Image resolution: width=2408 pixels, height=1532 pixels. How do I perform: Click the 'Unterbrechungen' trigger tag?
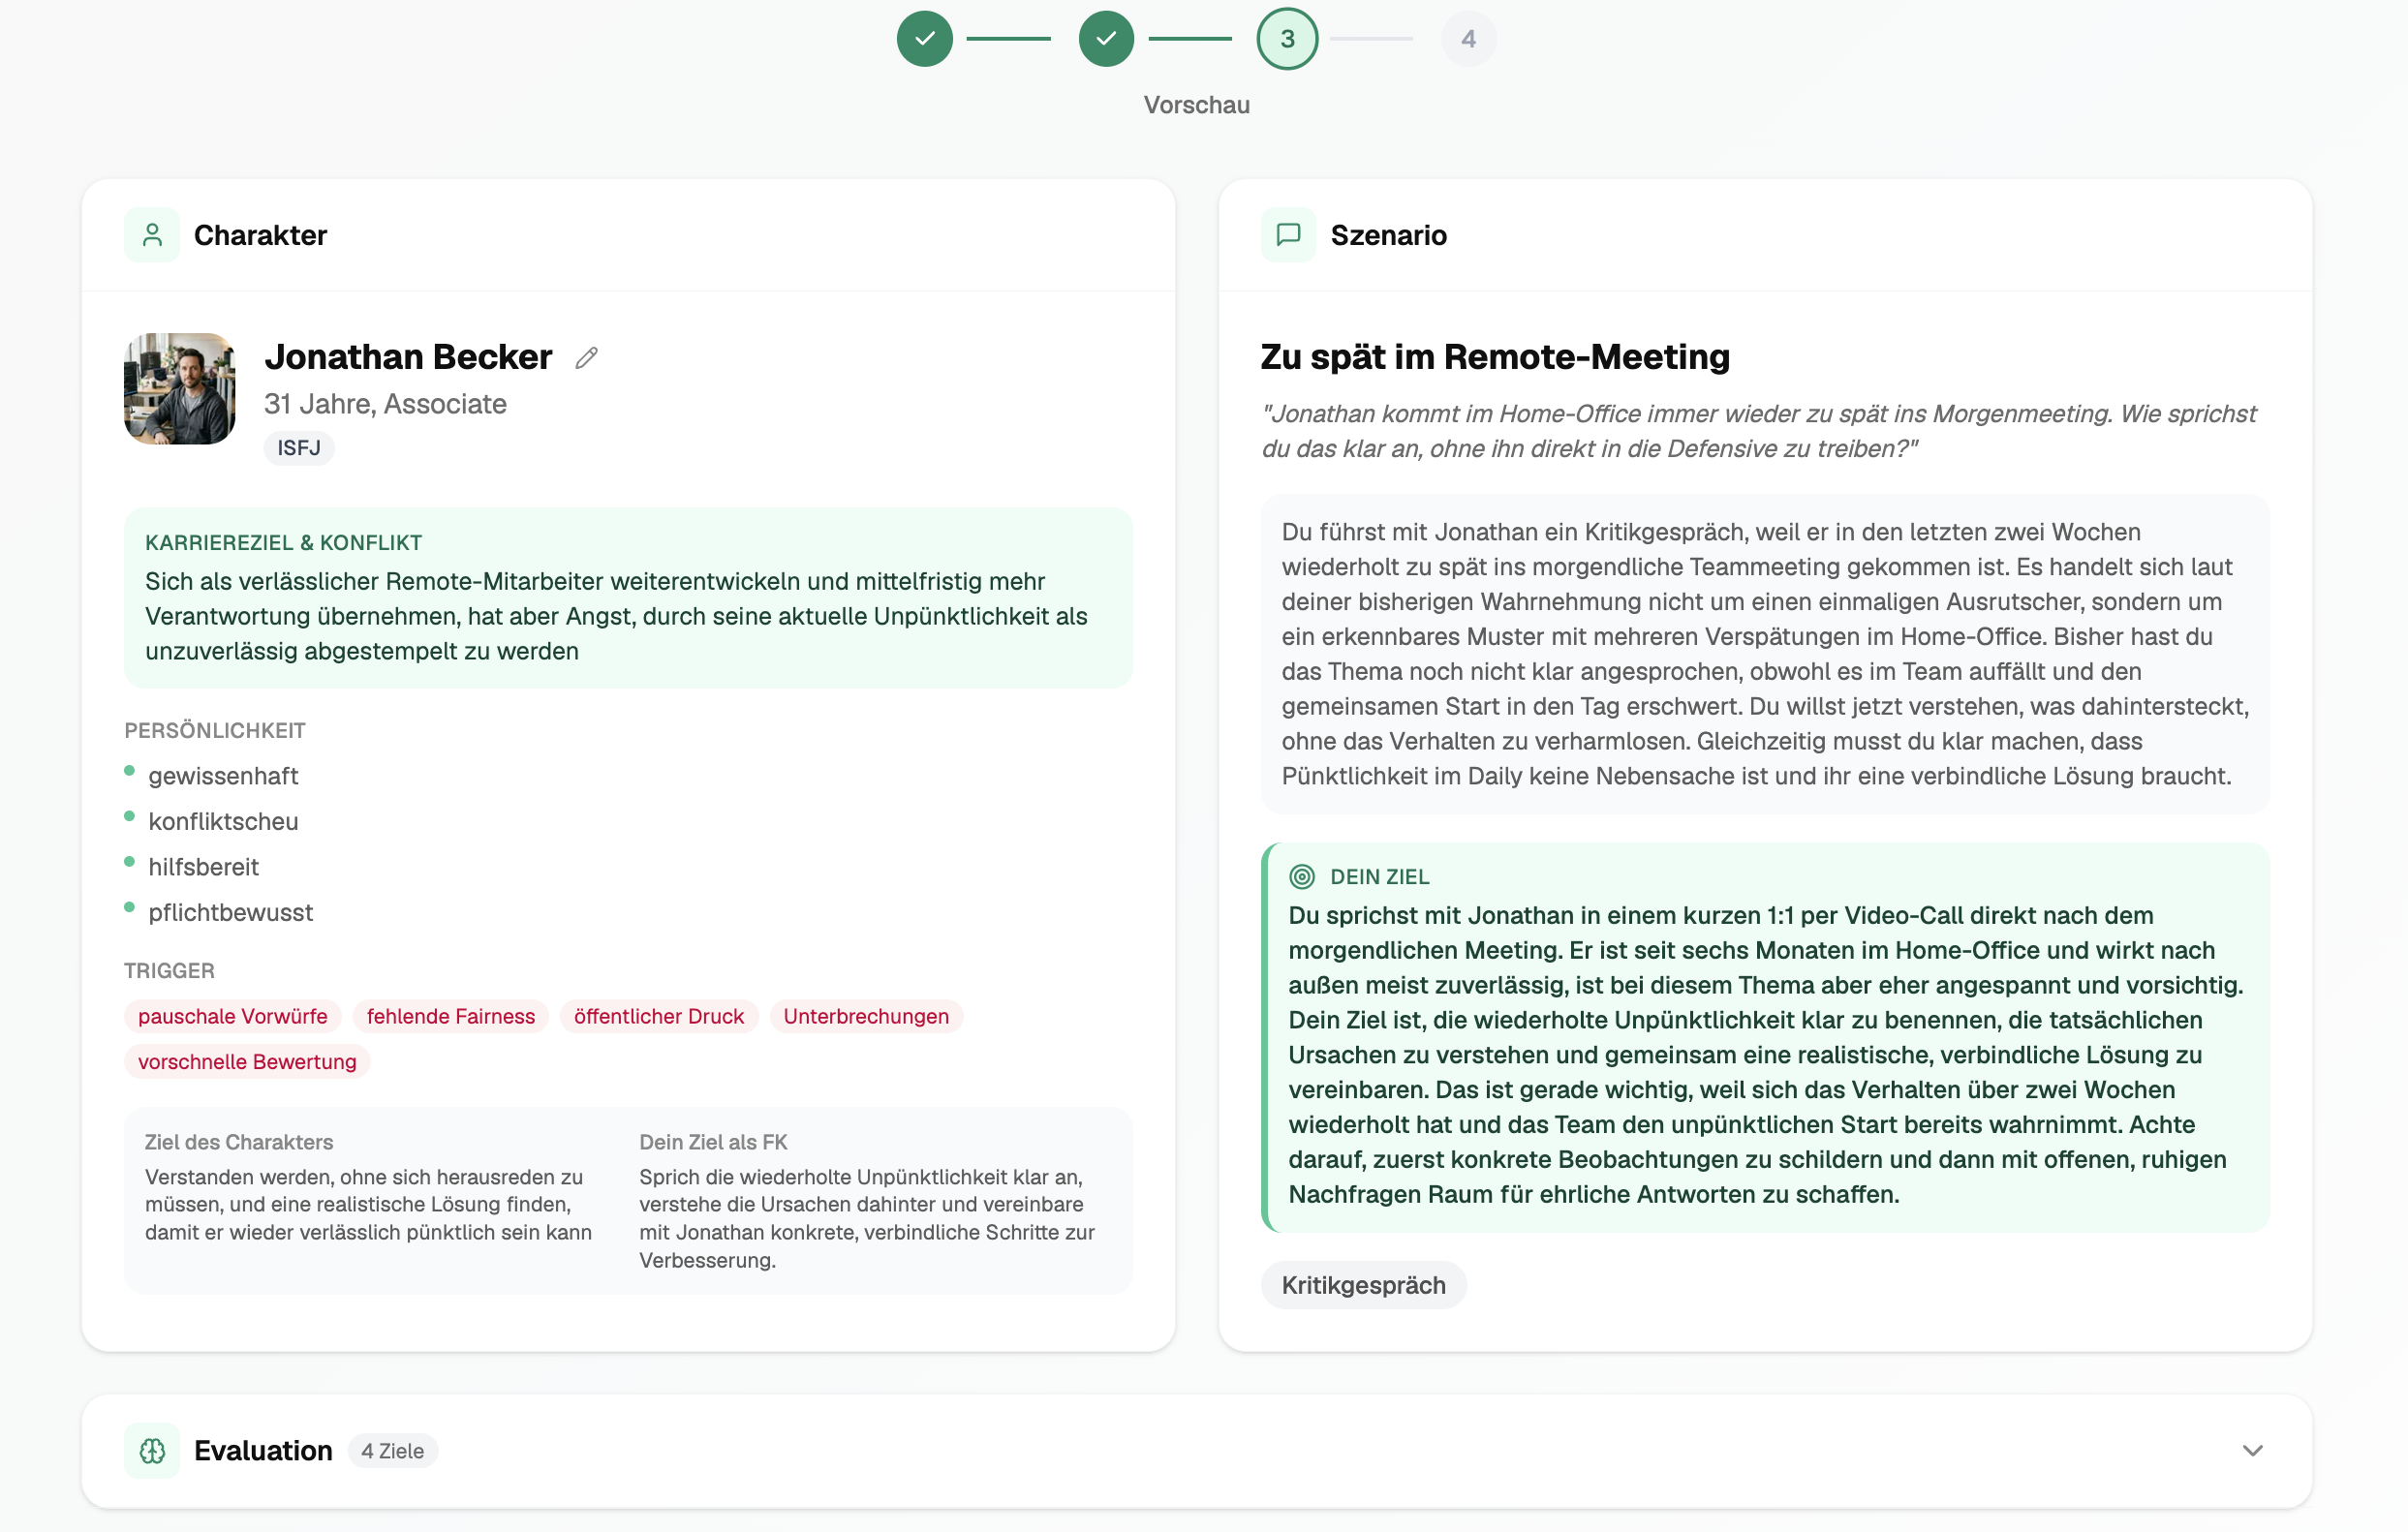865,1016
